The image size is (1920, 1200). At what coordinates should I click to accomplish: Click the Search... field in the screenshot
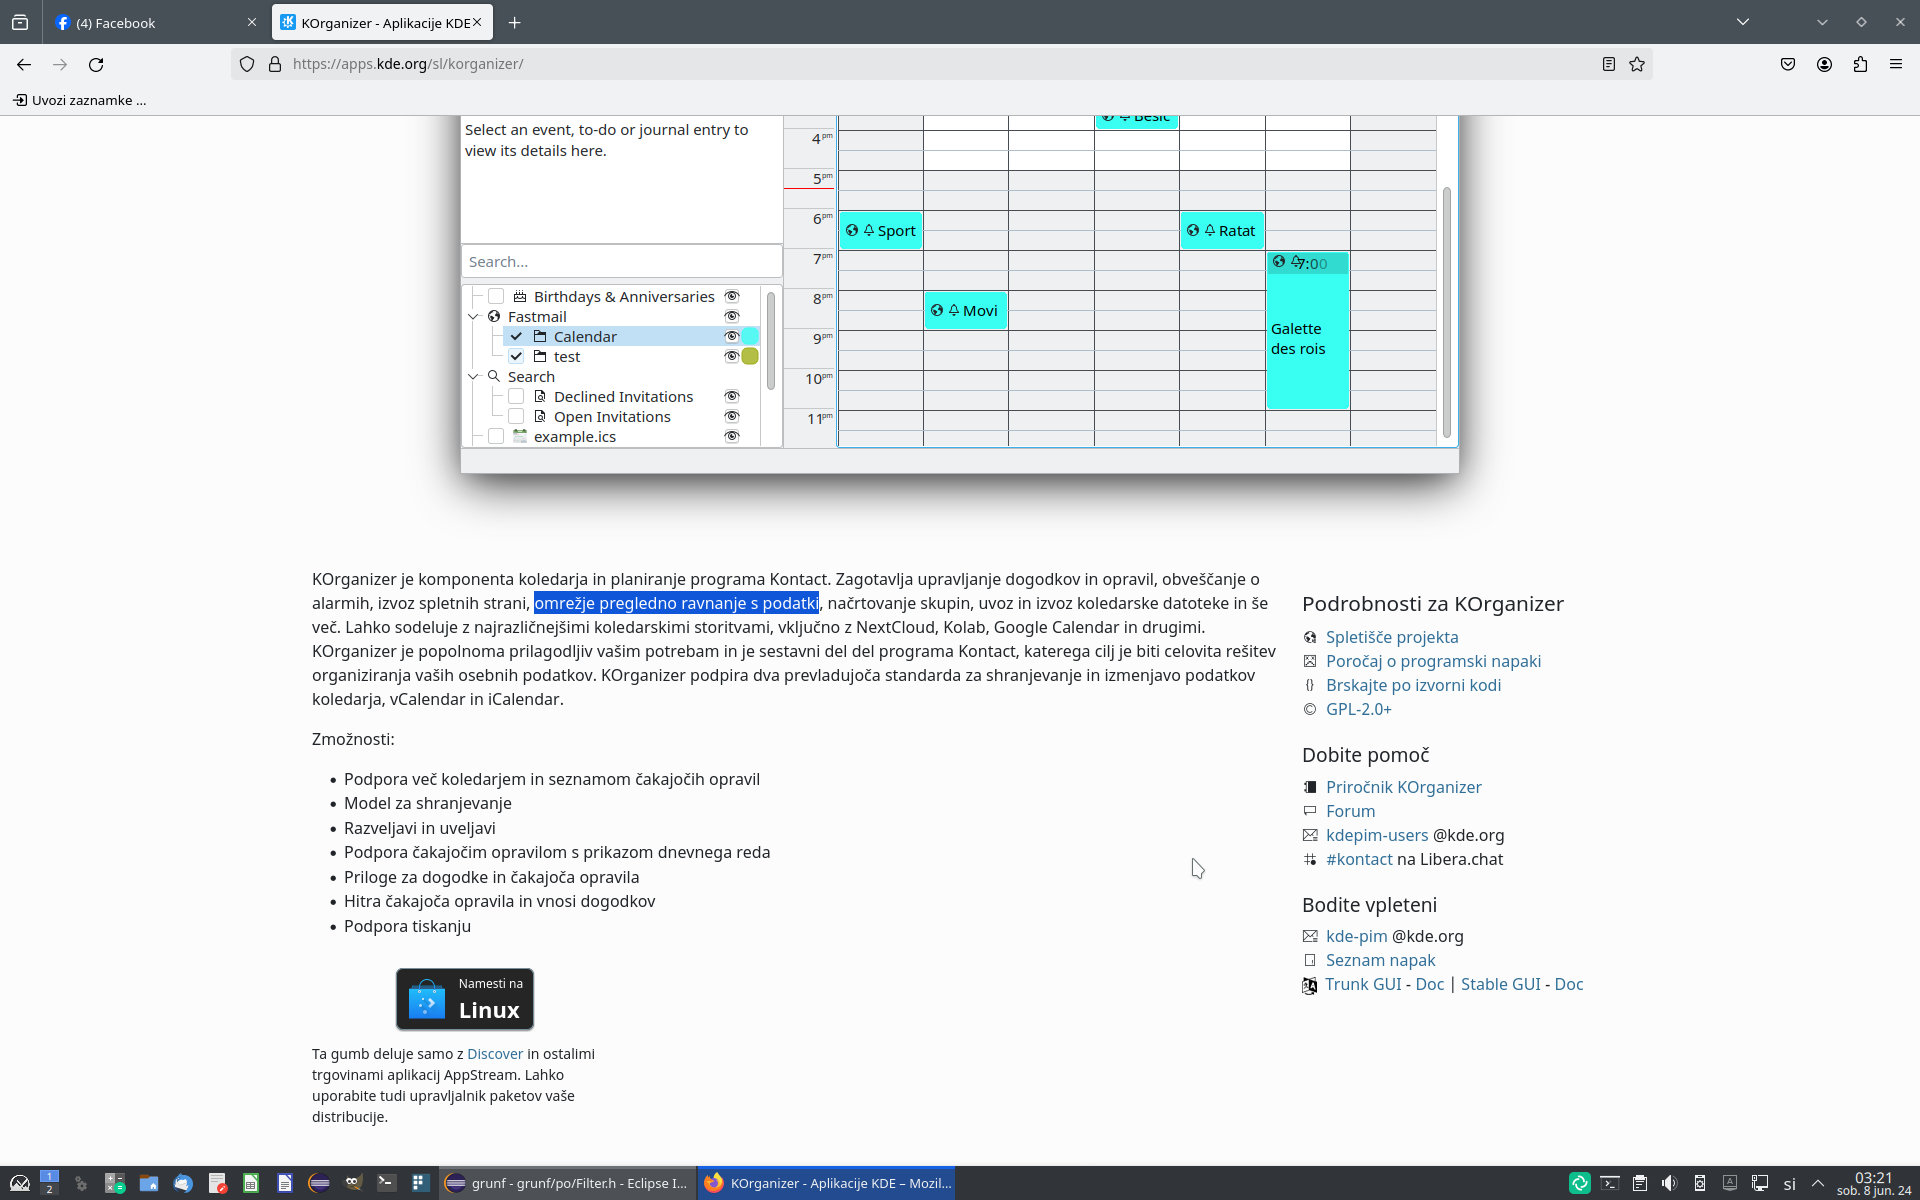coord(621,261)
